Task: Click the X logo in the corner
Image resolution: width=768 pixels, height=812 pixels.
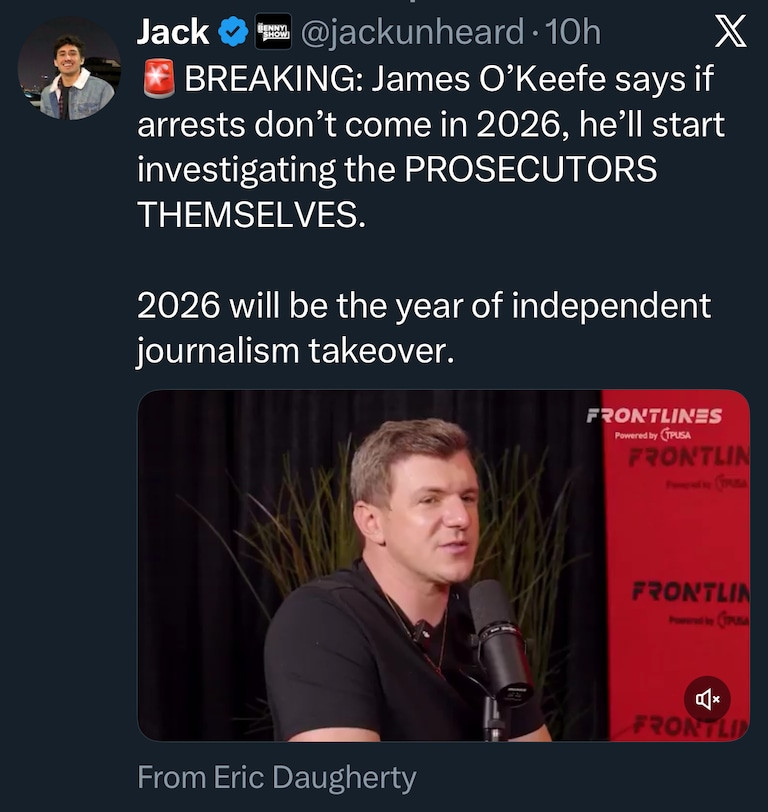Action: [731, 33]
